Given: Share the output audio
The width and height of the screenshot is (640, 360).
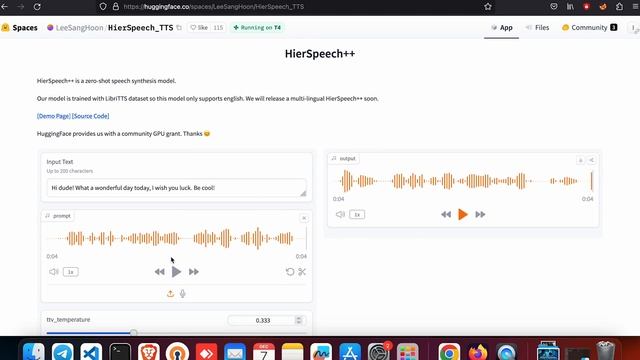Looking at the screenshot, I should [591, 160].
